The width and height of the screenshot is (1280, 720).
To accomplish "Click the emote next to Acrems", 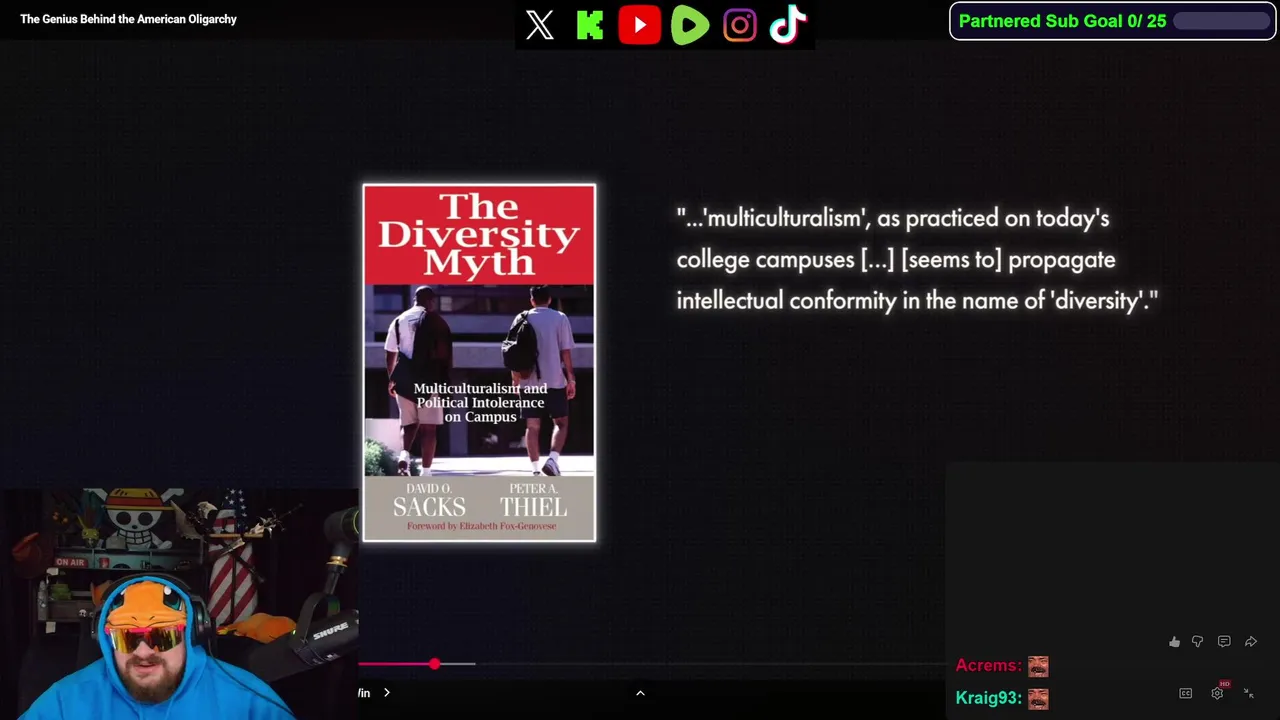I will [x=1038, y=666].
